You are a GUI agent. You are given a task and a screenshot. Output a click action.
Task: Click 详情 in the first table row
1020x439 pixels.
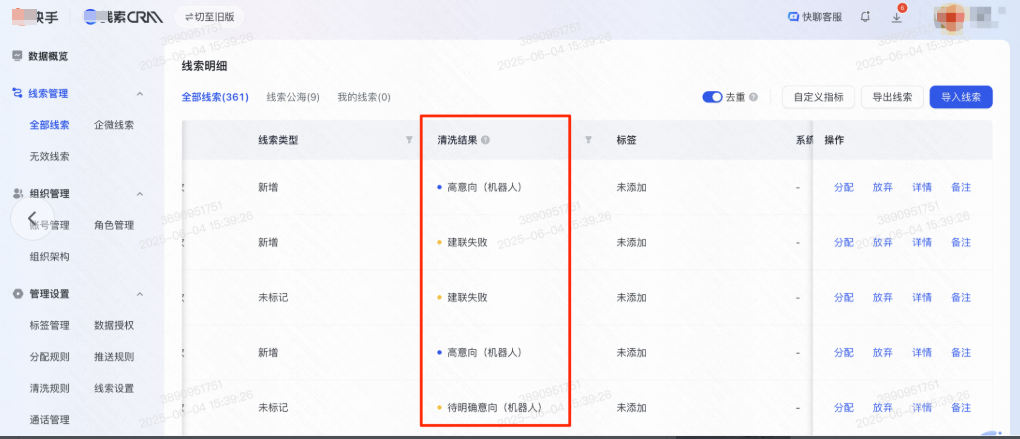[x=922, y=187]
